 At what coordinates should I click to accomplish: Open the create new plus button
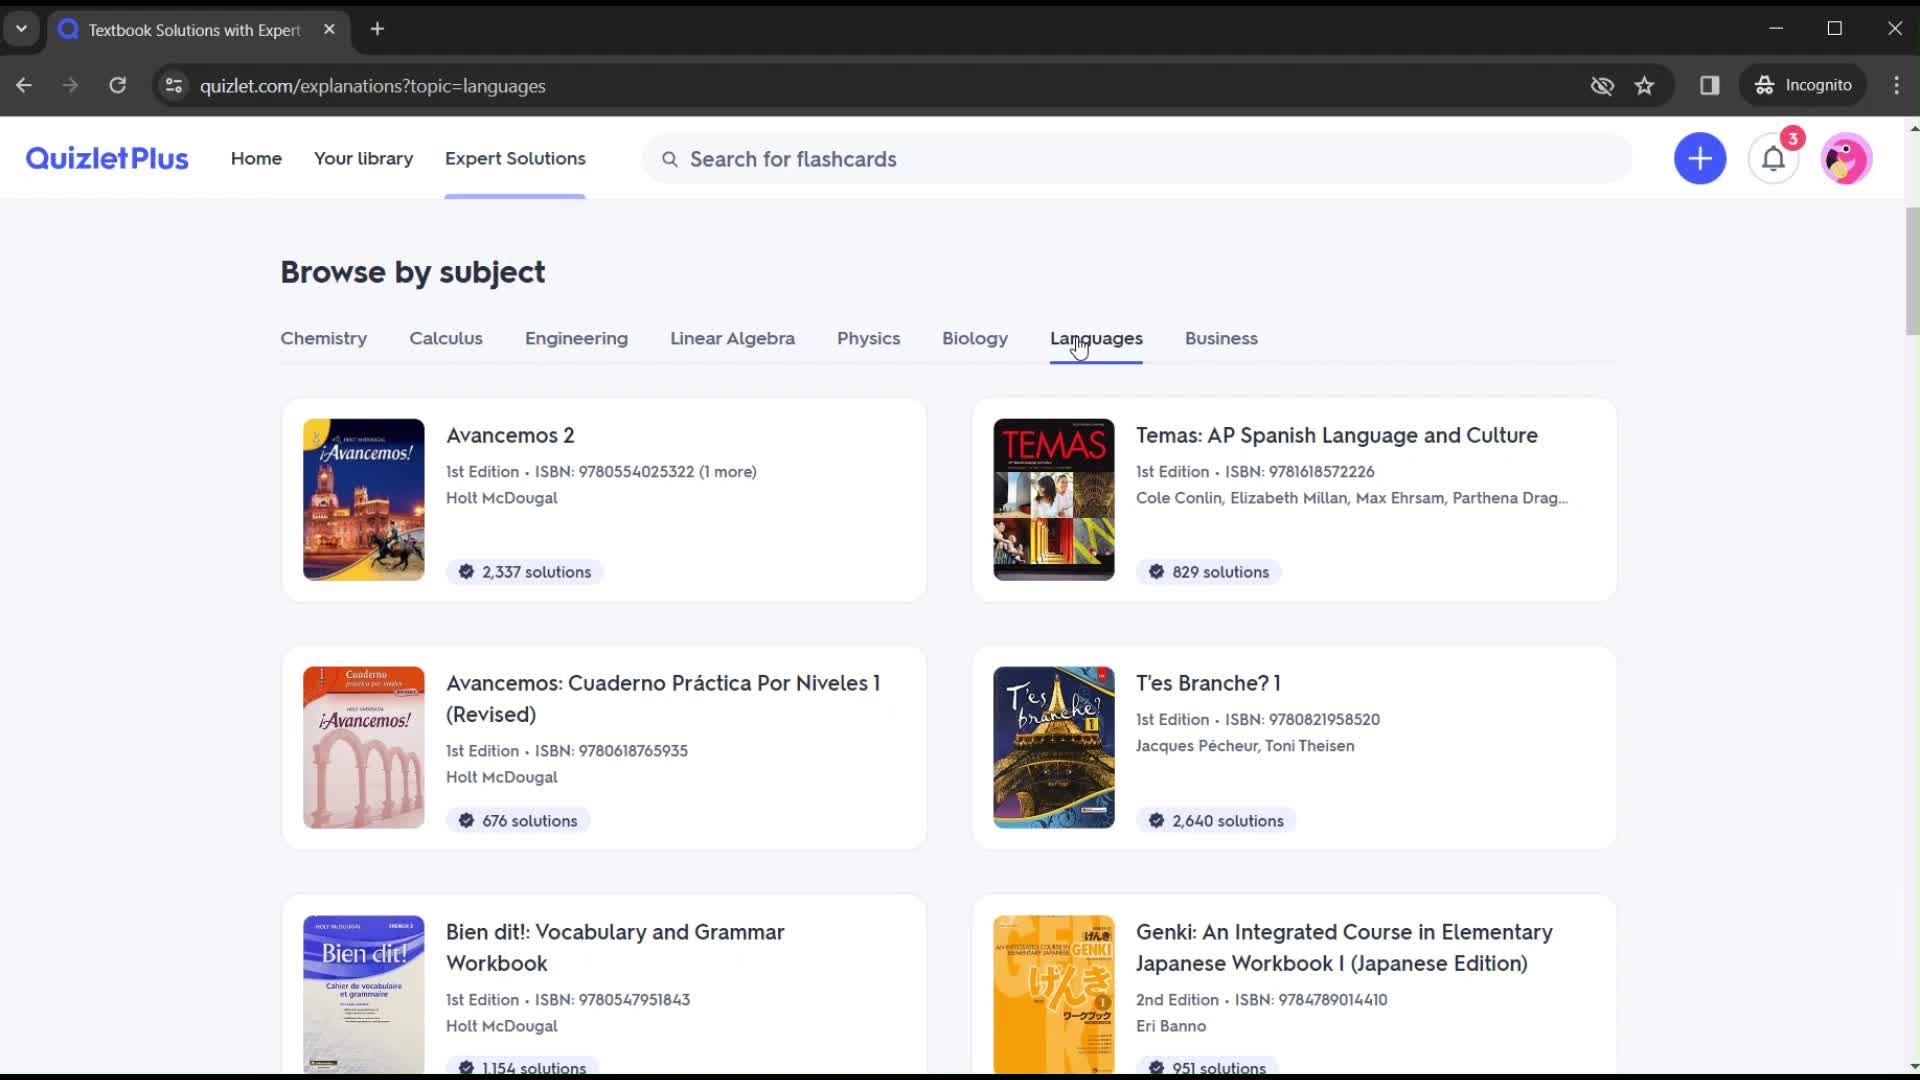point(1699,158)
